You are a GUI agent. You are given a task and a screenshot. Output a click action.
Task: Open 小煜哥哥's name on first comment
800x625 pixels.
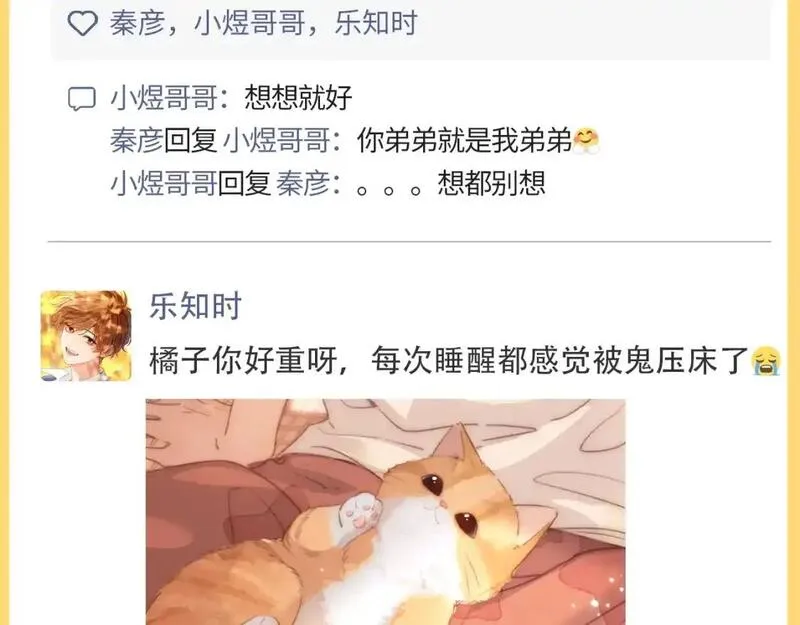pos(164,98)
